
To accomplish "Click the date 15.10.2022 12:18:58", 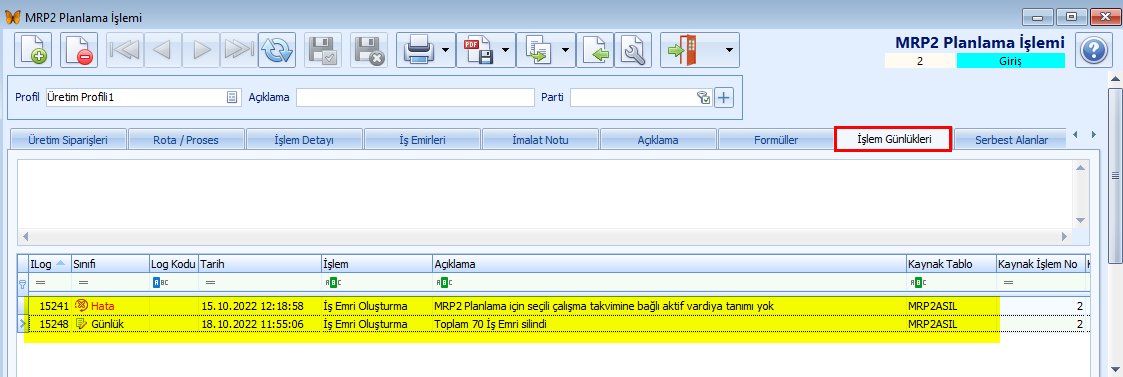I will [254, 306].
